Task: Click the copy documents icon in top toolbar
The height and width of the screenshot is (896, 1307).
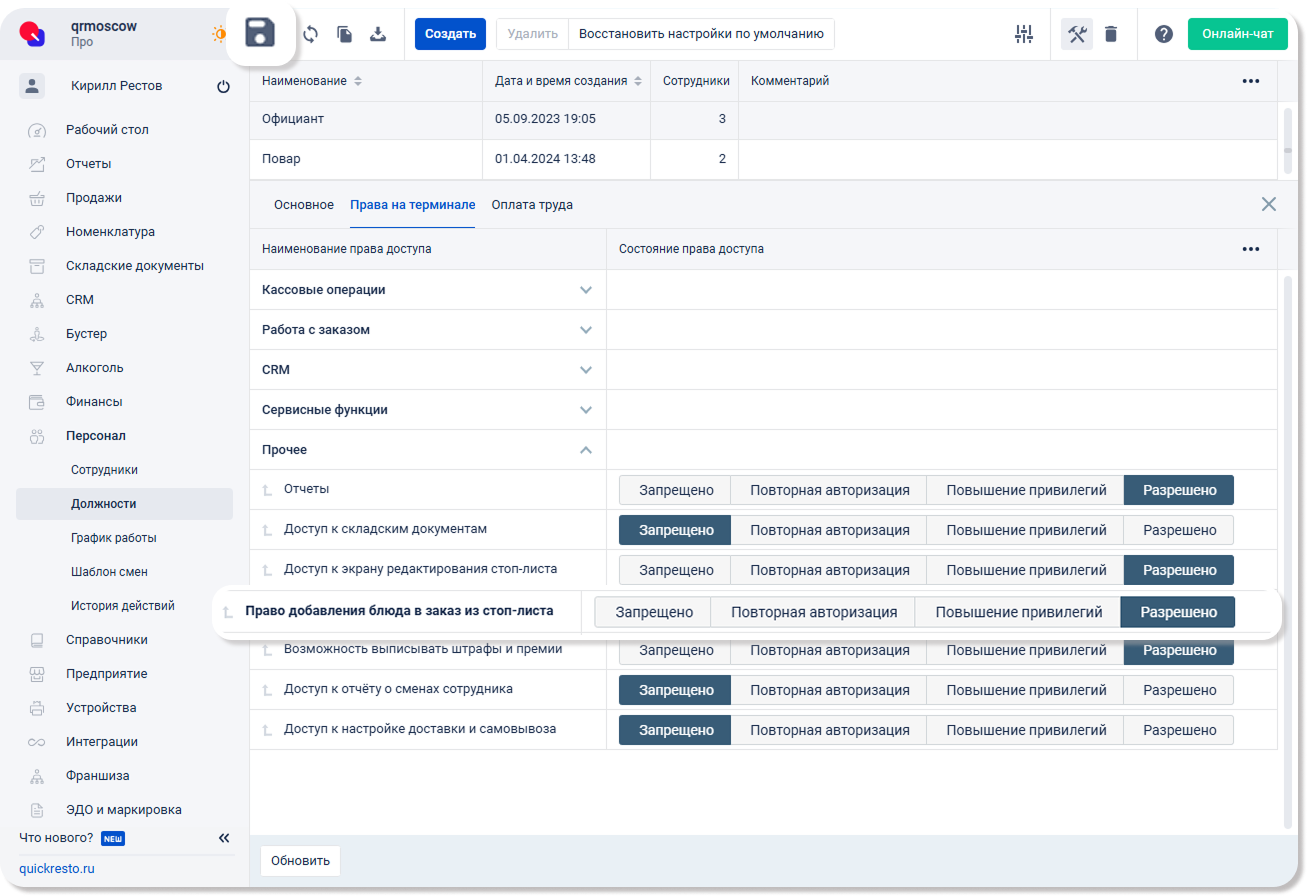Action: point(344,34)
